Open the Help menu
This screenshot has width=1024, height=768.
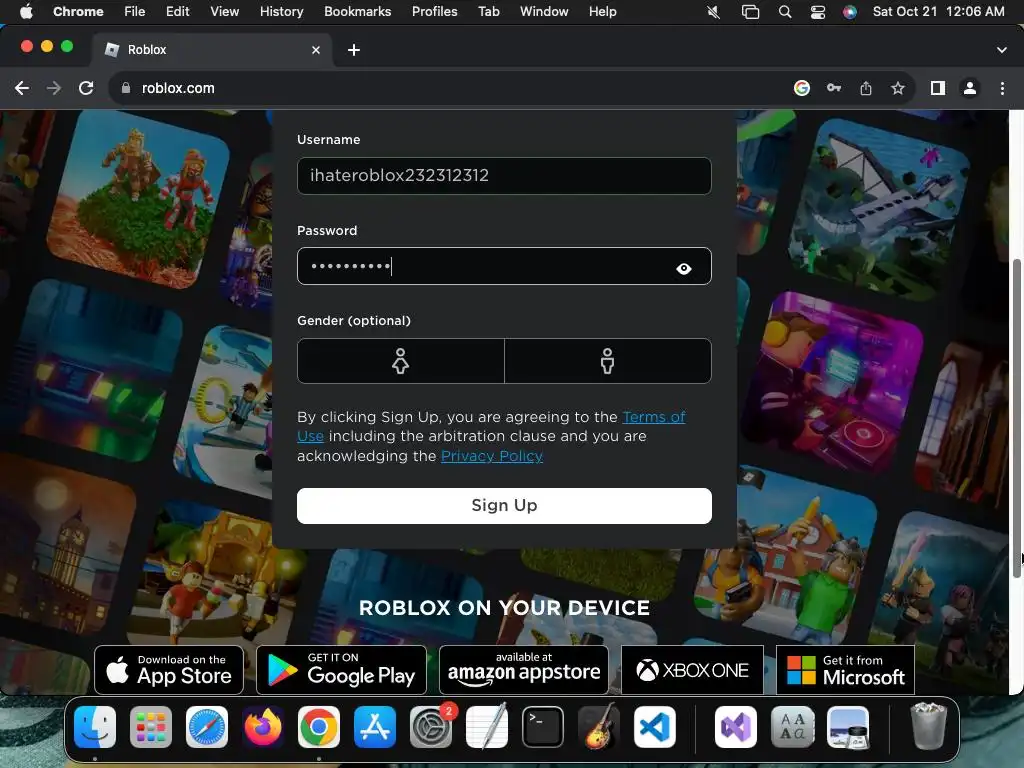coord(602,12)
